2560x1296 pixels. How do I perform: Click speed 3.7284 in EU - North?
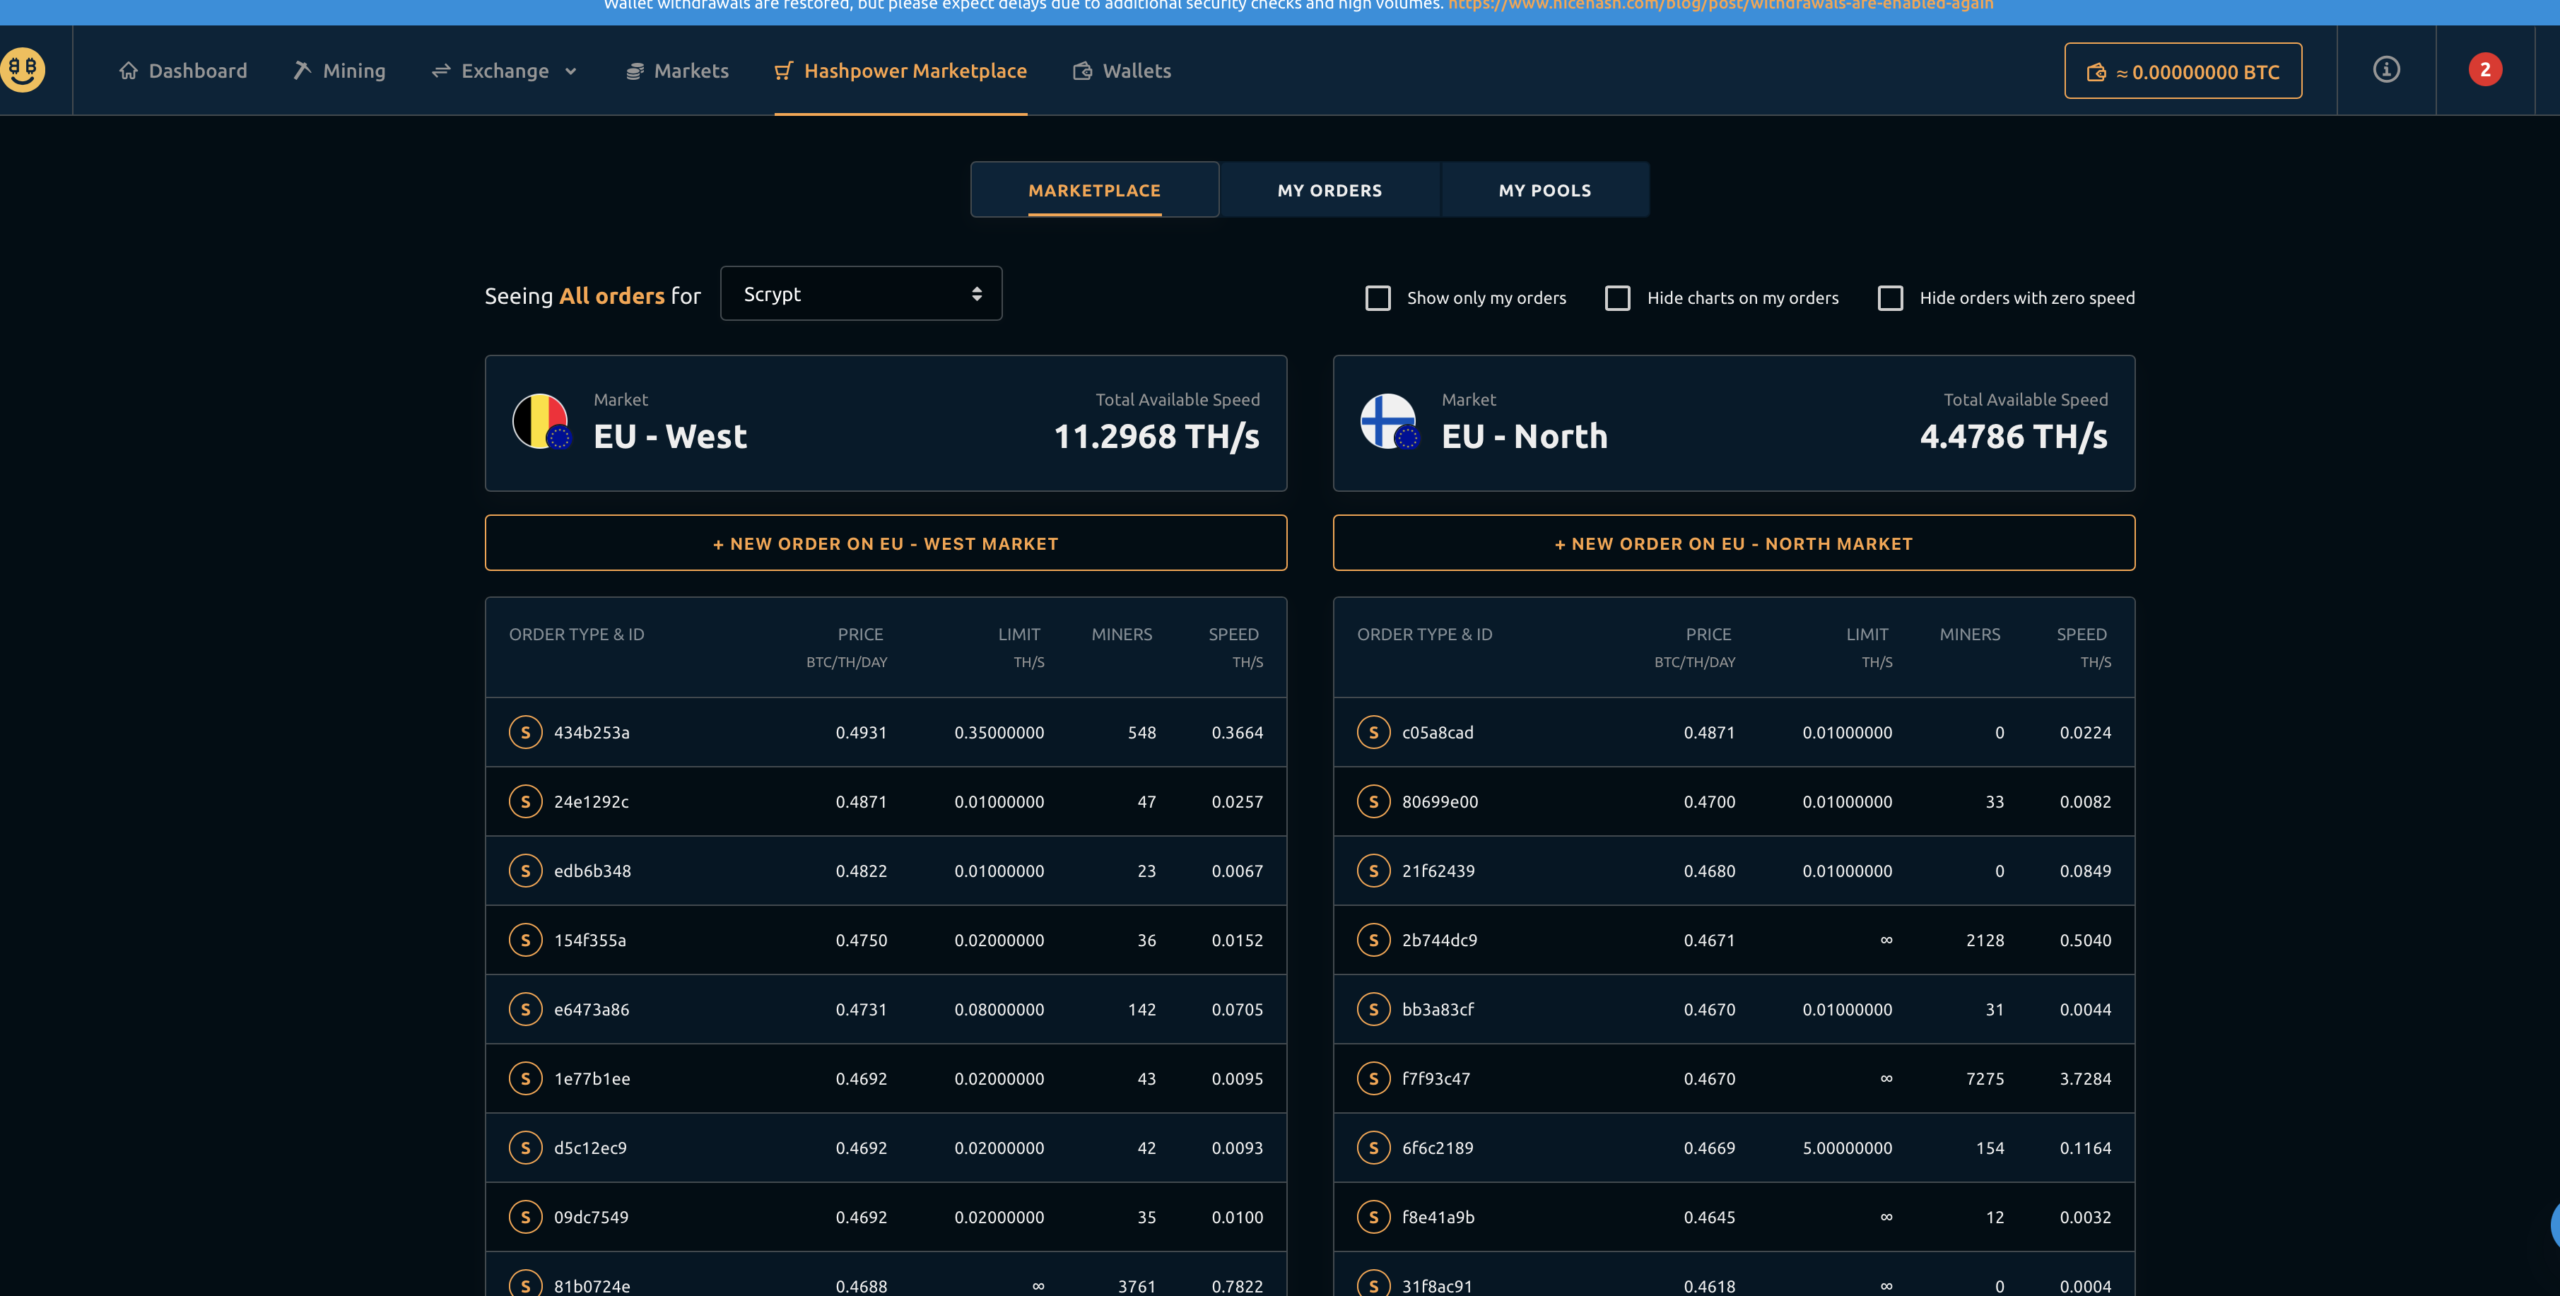click(x=2085, y=1078)
